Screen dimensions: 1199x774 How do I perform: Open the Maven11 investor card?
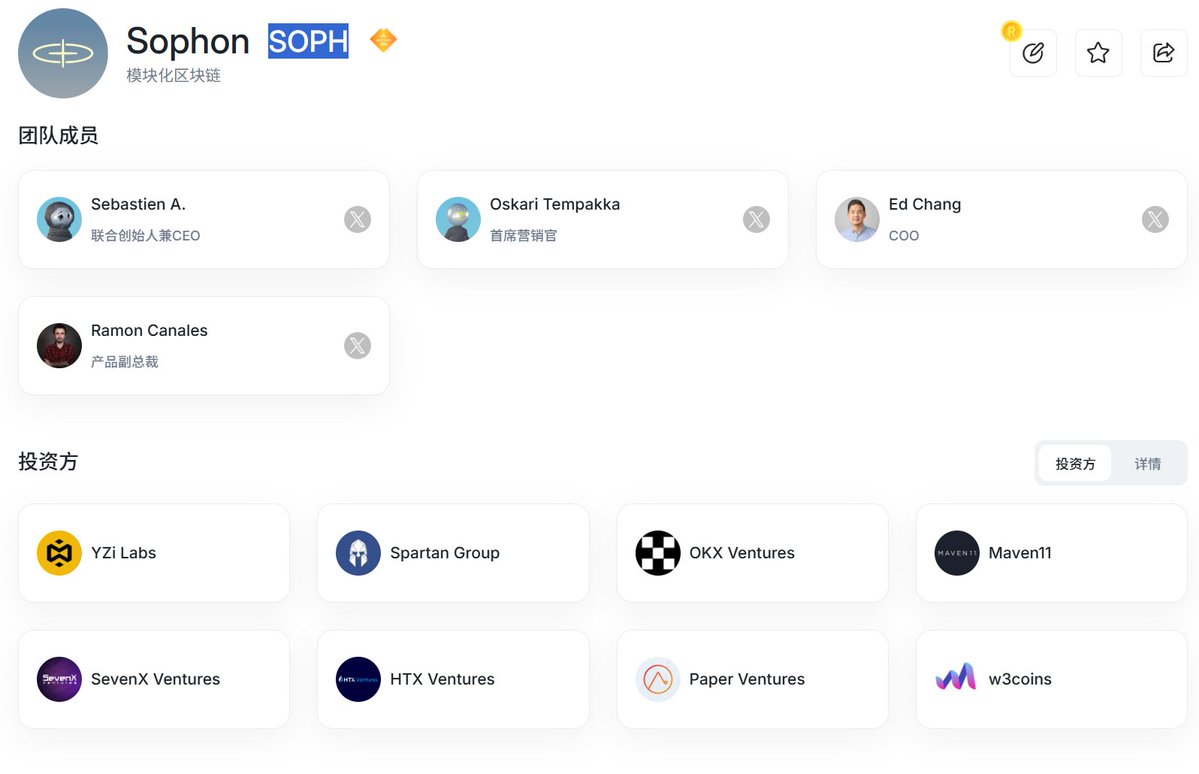(x=1051, y=553)
